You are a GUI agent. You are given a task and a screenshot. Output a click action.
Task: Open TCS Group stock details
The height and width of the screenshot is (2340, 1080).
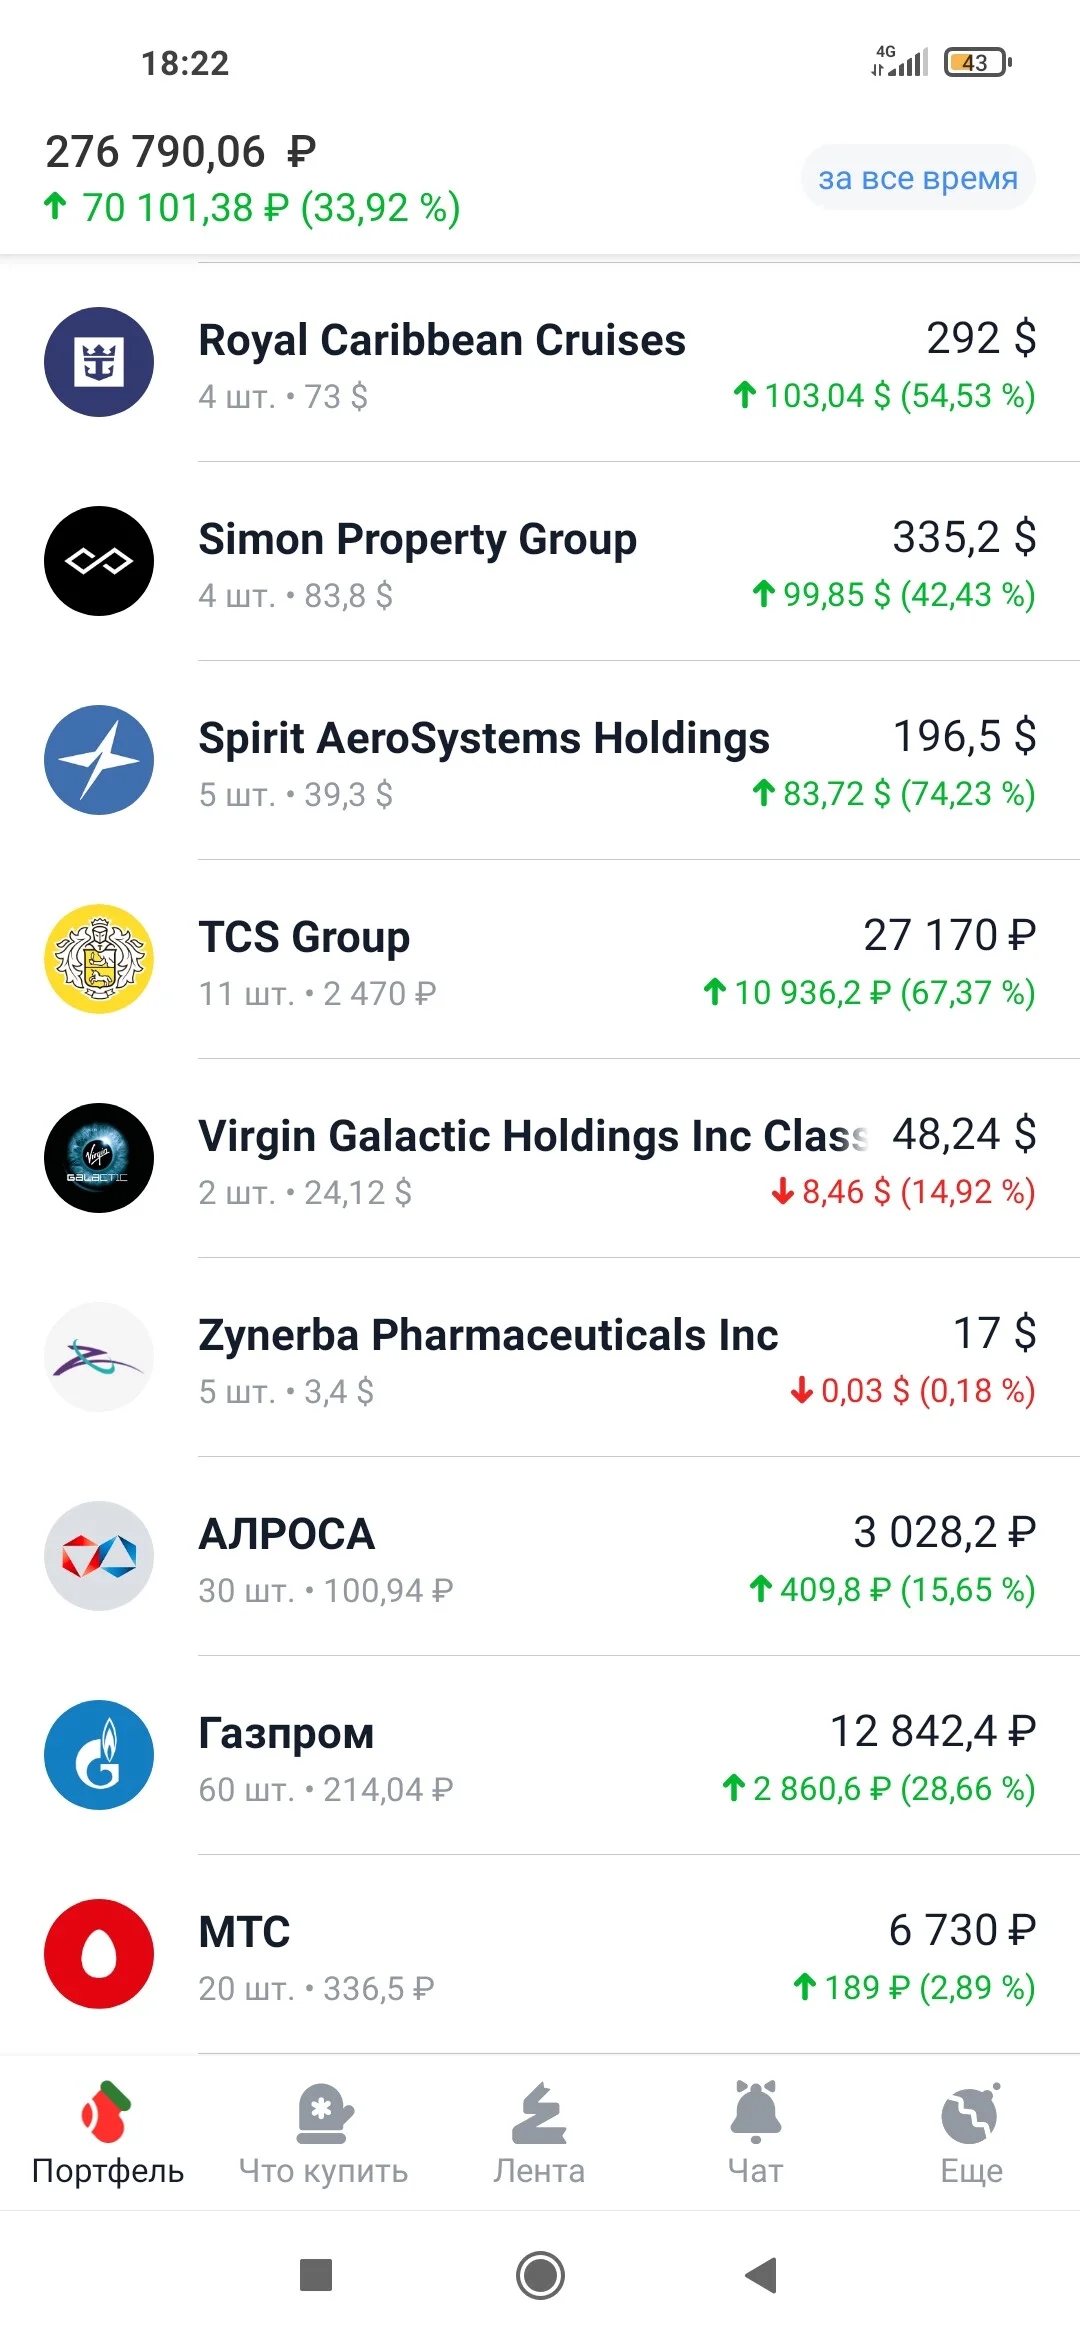pos(540,960)
